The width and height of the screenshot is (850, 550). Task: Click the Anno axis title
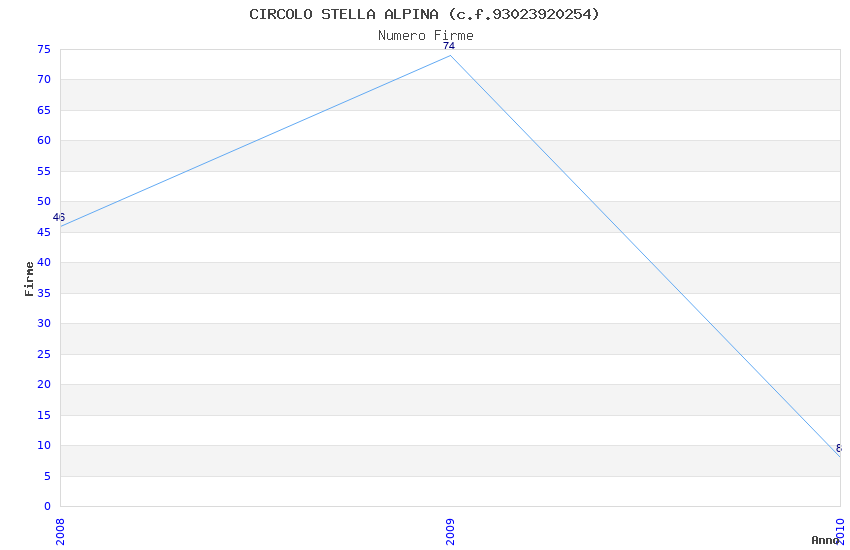tap(825, 540)
